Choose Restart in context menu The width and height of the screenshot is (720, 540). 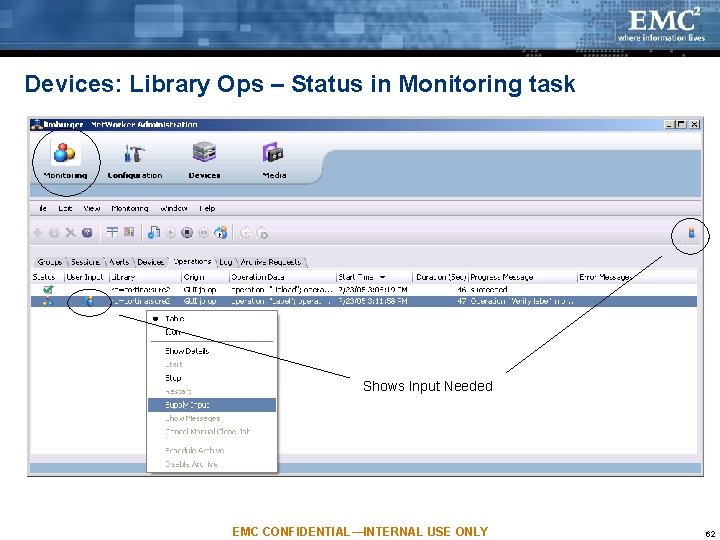point(212,391)
